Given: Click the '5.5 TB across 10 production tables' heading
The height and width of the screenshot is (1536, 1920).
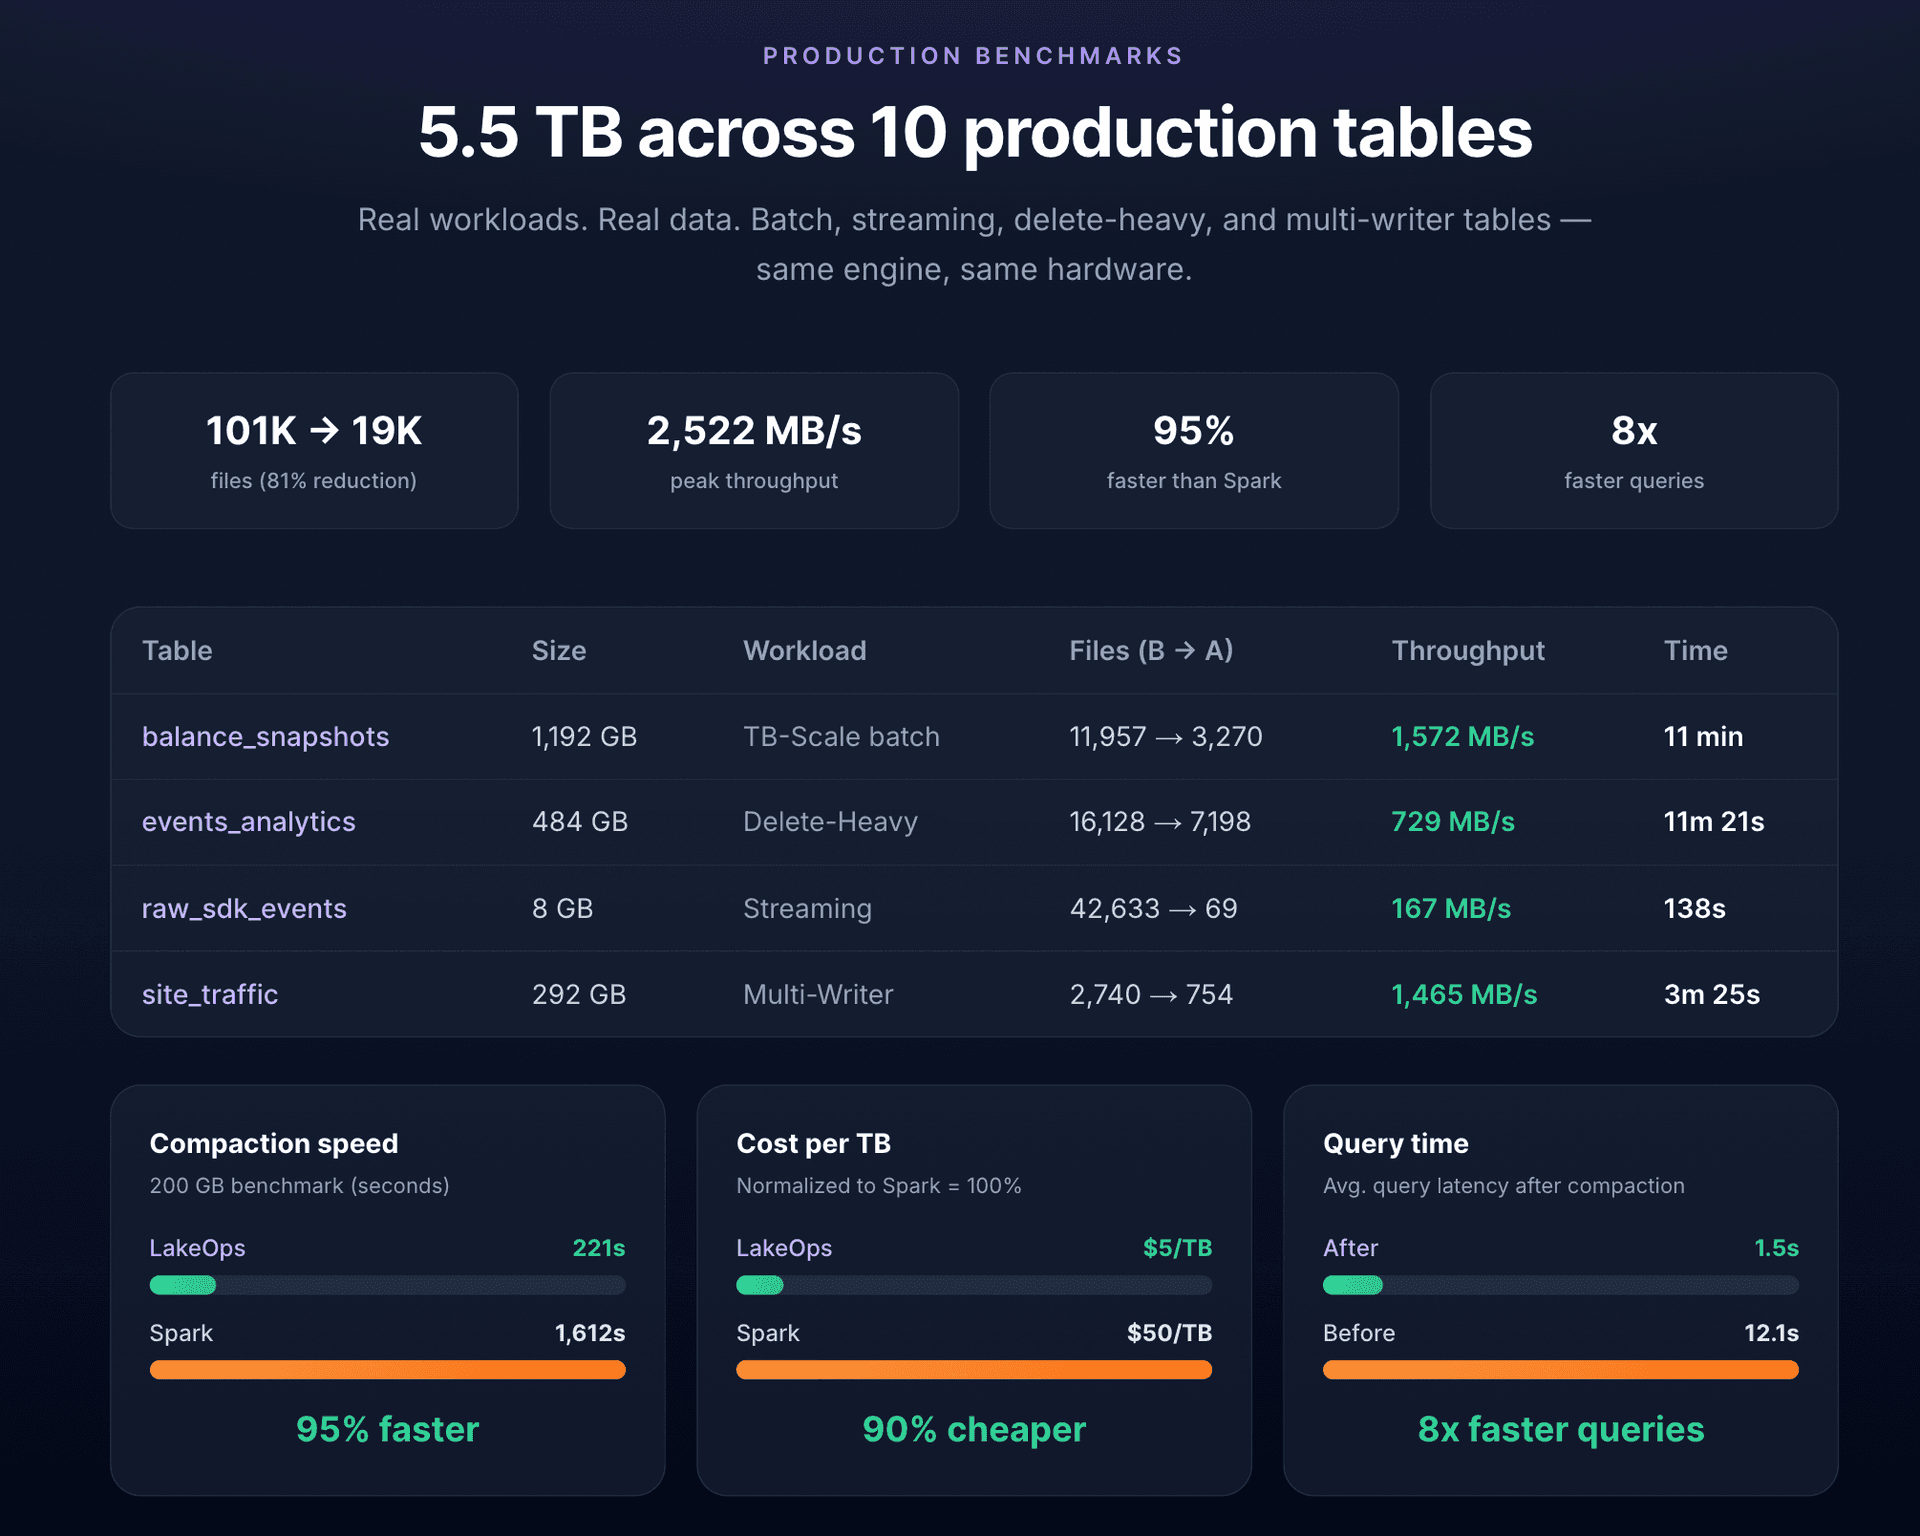Looking at the screenshot, I should 975,133.
